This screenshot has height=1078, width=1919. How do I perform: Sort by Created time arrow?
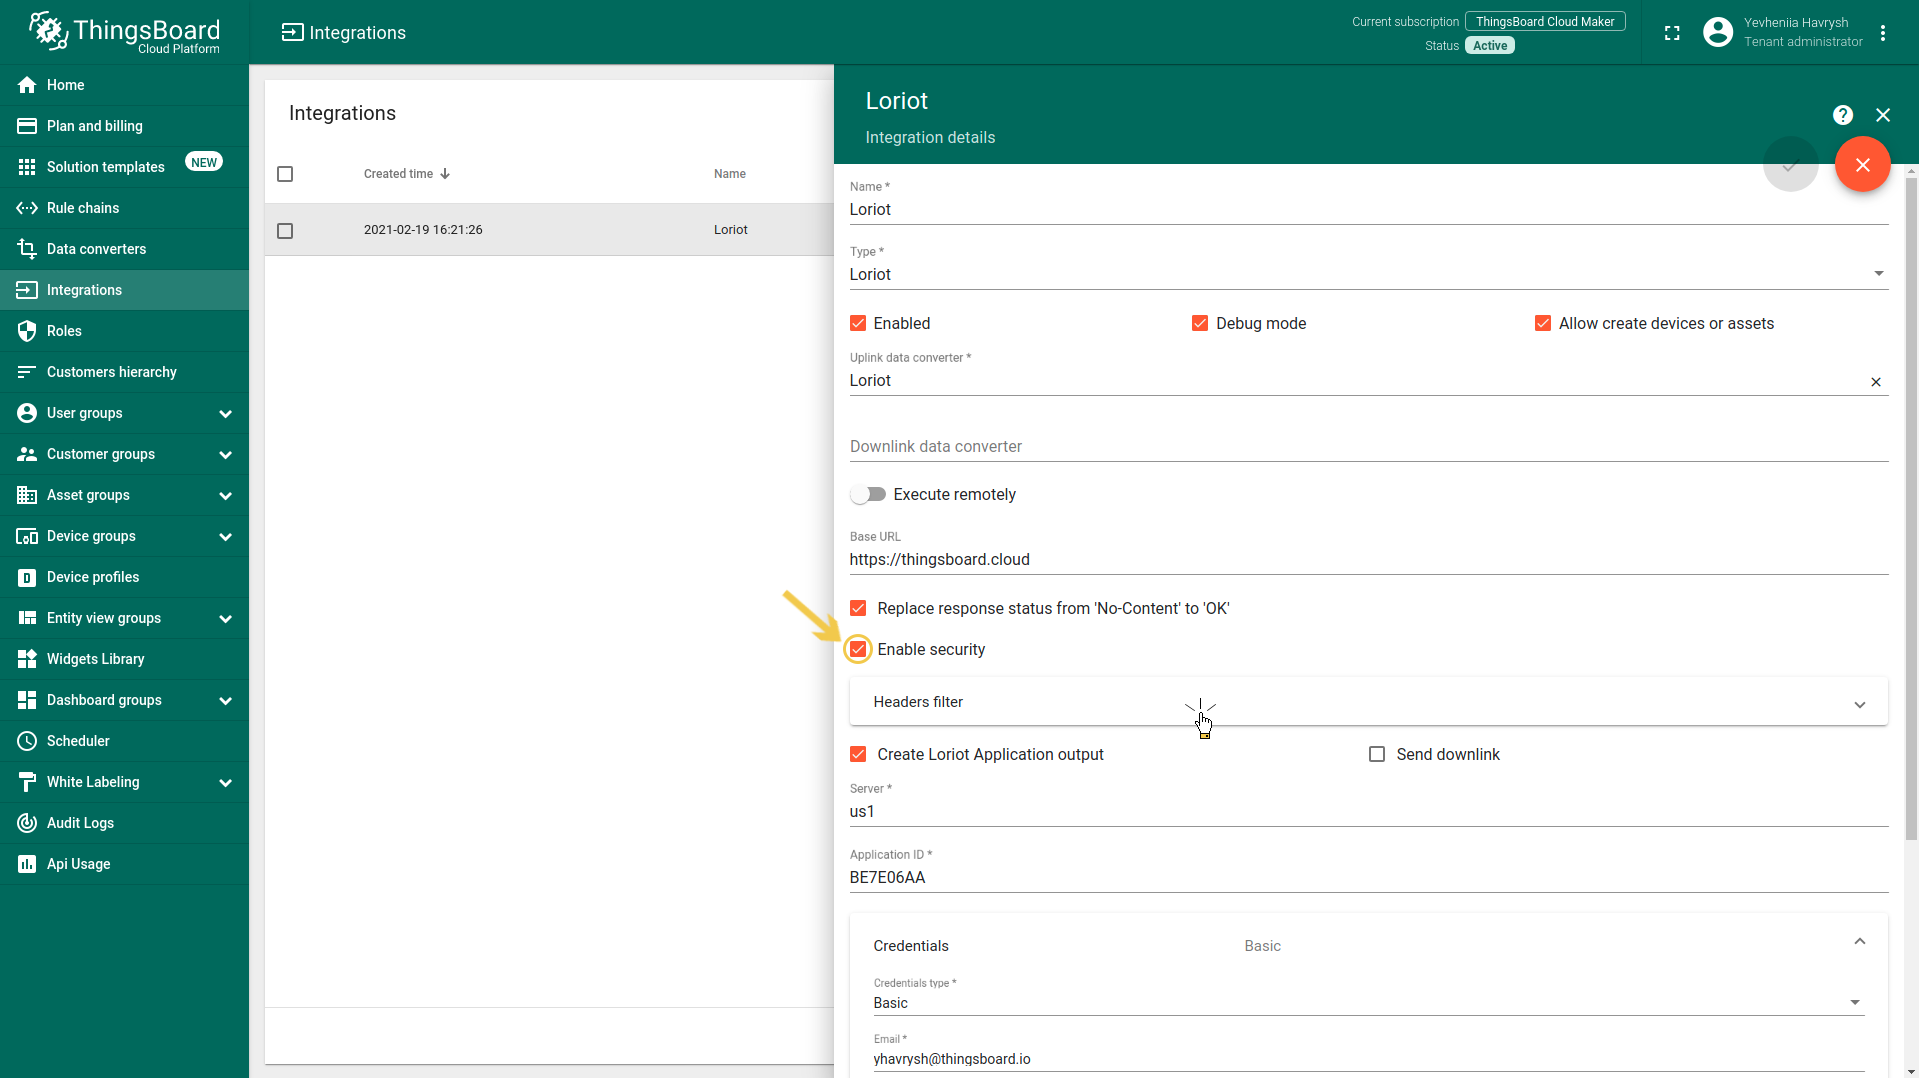click(x=445, y=174)
